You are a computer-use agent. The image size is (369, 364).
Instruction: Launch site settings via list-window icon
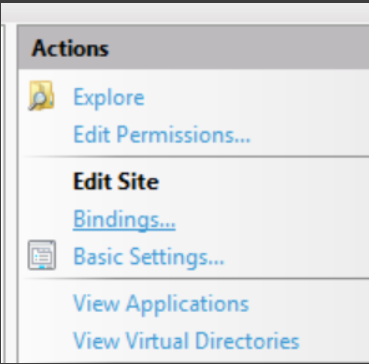tap(42, 255)
